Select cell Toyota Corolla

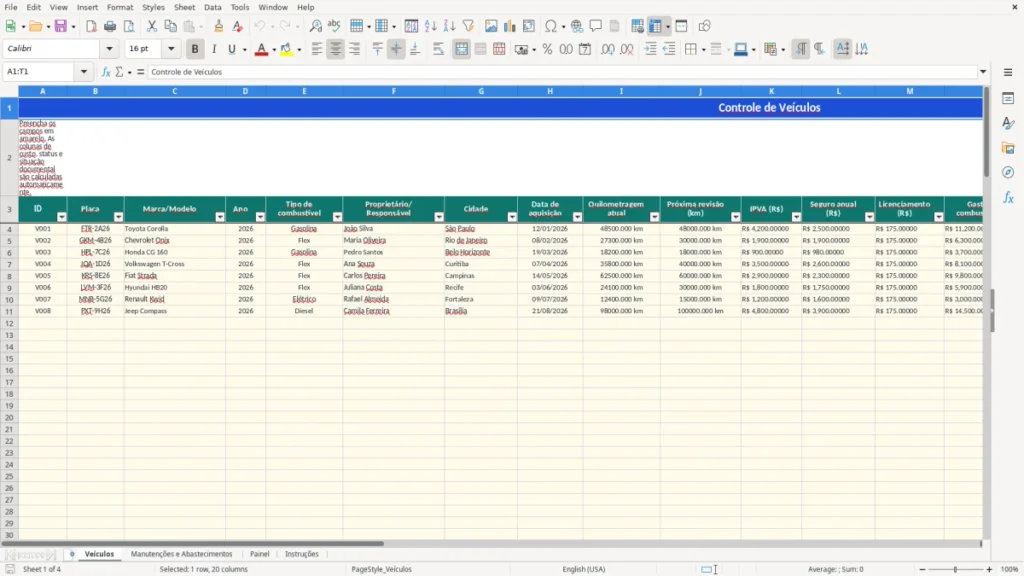(174, 229)
